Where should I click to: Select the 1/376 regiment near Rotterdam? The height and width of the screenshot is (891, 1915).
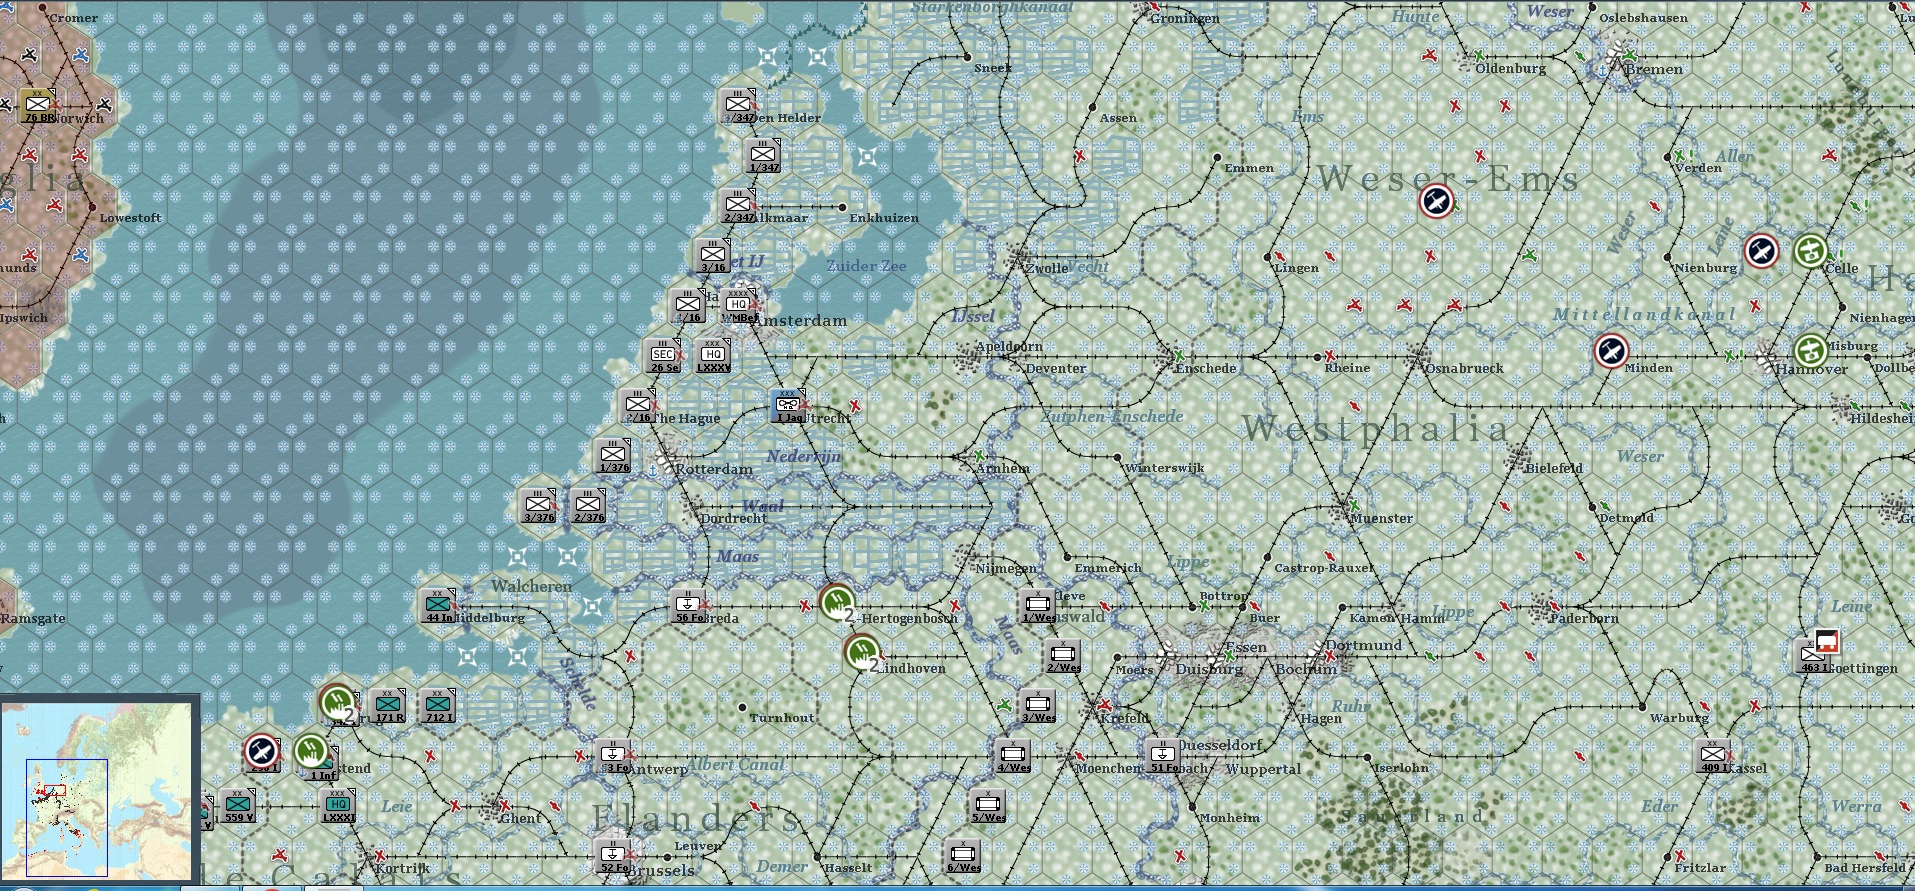coord(613,455)
